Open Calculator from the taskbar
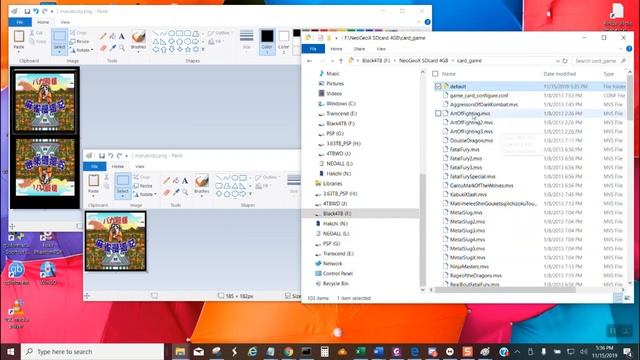Viewport: 640px width, 360px height. 324,351
